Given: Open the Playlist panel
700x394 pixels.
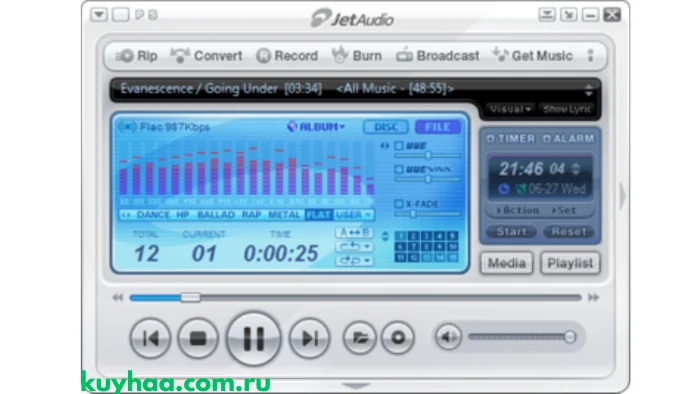Looking at the screenshot, I should pyautogui.click(x=570, y=263).
